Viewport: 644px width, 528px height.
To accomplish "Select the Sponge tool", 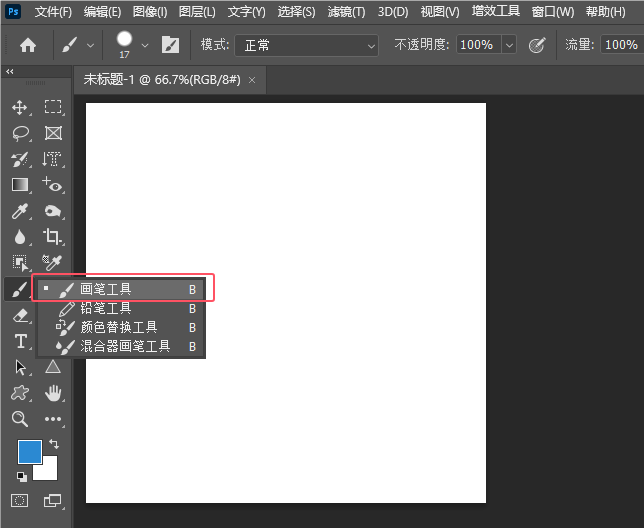I will click(53, 211).
